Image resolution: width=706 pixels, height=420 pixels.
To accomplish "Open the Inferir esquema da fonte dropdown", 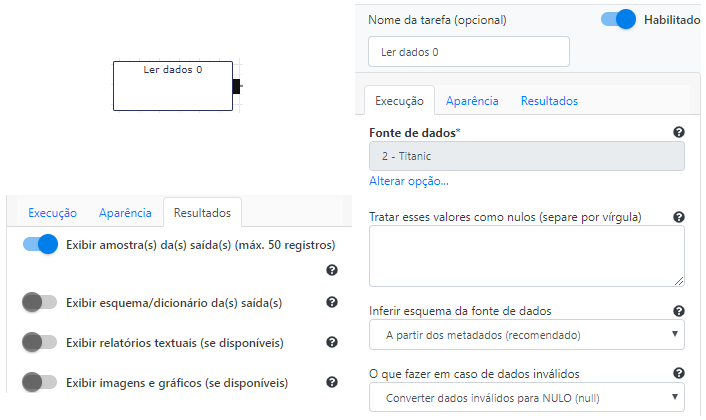I will point(527,335).
